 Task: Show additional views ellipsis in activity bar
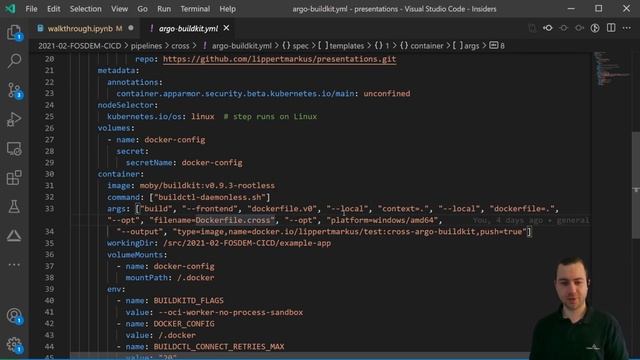14,265
